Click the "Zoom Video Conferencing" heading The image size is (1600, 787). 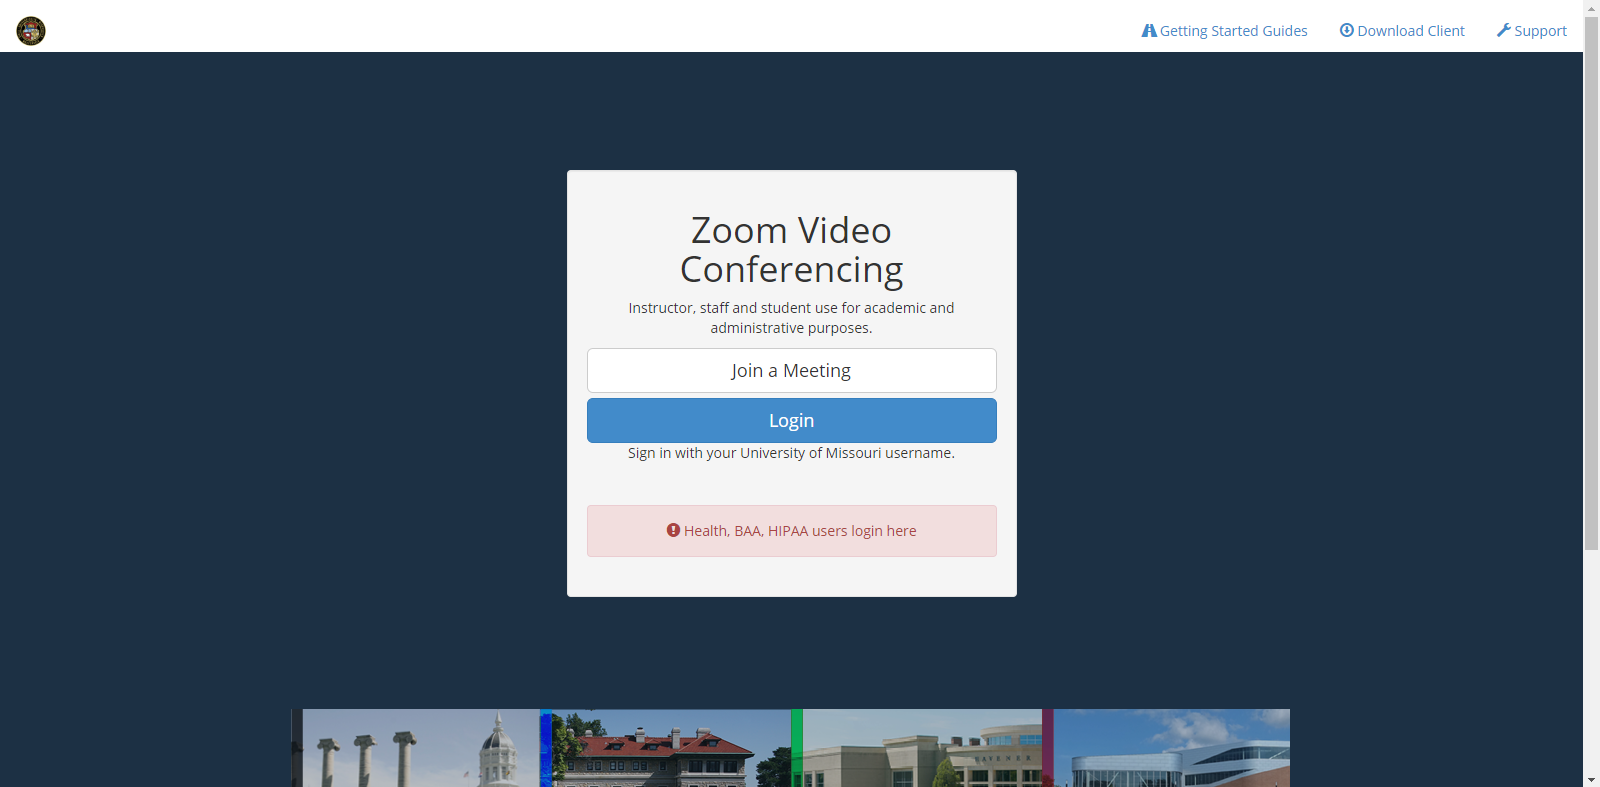point(792,250)
